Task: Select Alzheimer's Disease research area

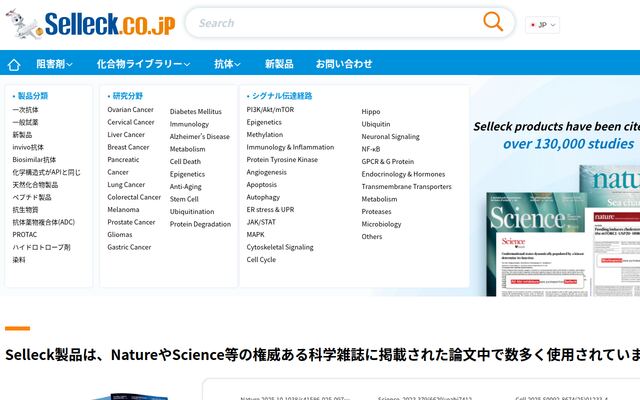Action: click(x=200, y=137)
